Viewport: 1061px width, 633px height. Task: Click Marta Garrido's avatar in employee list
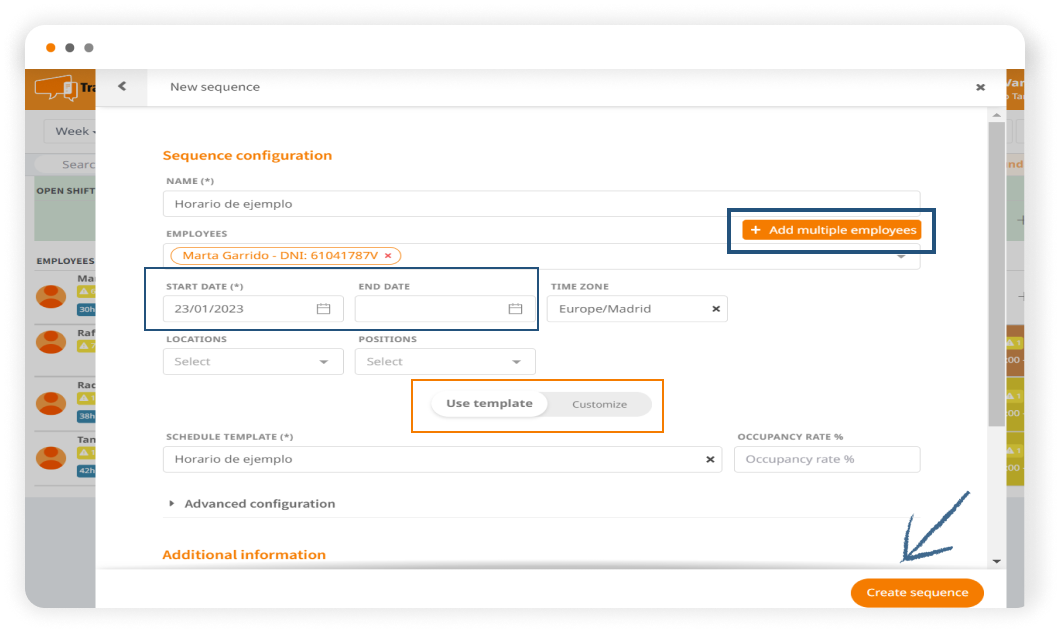tap(51, 296)
